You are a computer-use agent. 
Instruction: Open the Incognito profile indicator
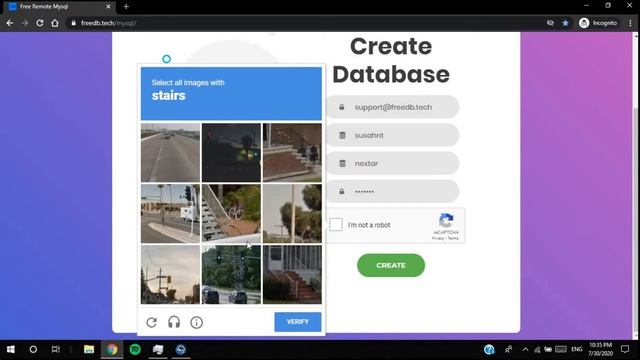click(x=598, y=23)
